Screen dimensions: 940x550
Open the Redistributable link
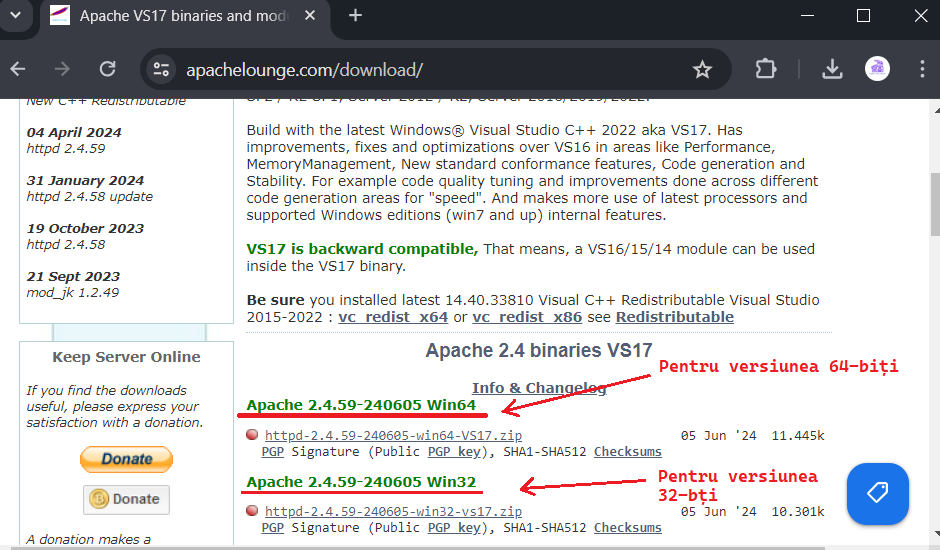click(x=674, y=317)
